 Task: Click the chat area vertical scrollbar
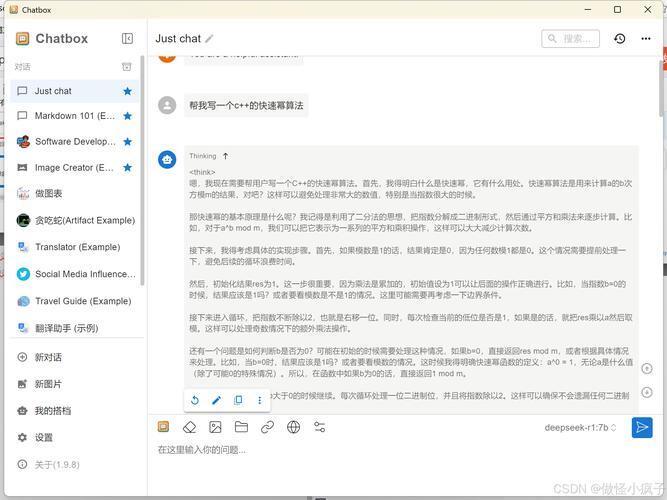(663, 87)
